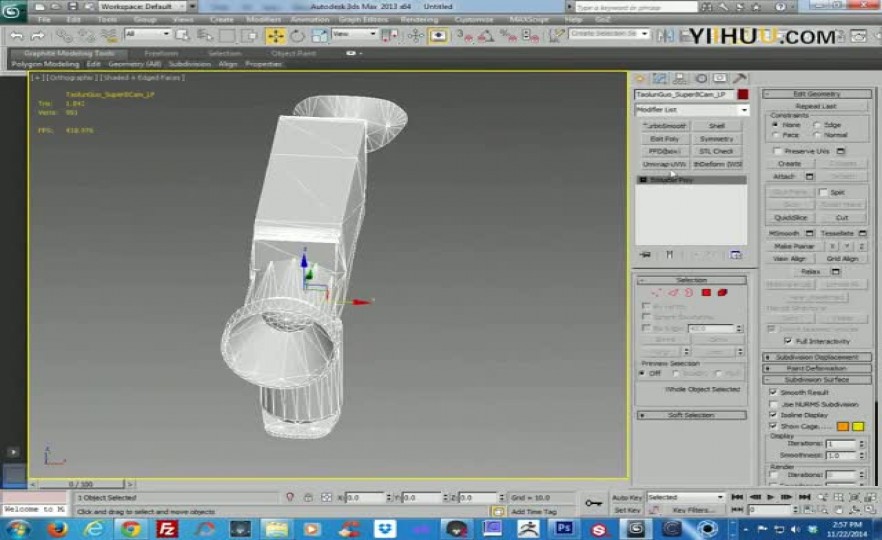Toggle the Show Cage checkbox
The image size is (882, 540).
773,426
